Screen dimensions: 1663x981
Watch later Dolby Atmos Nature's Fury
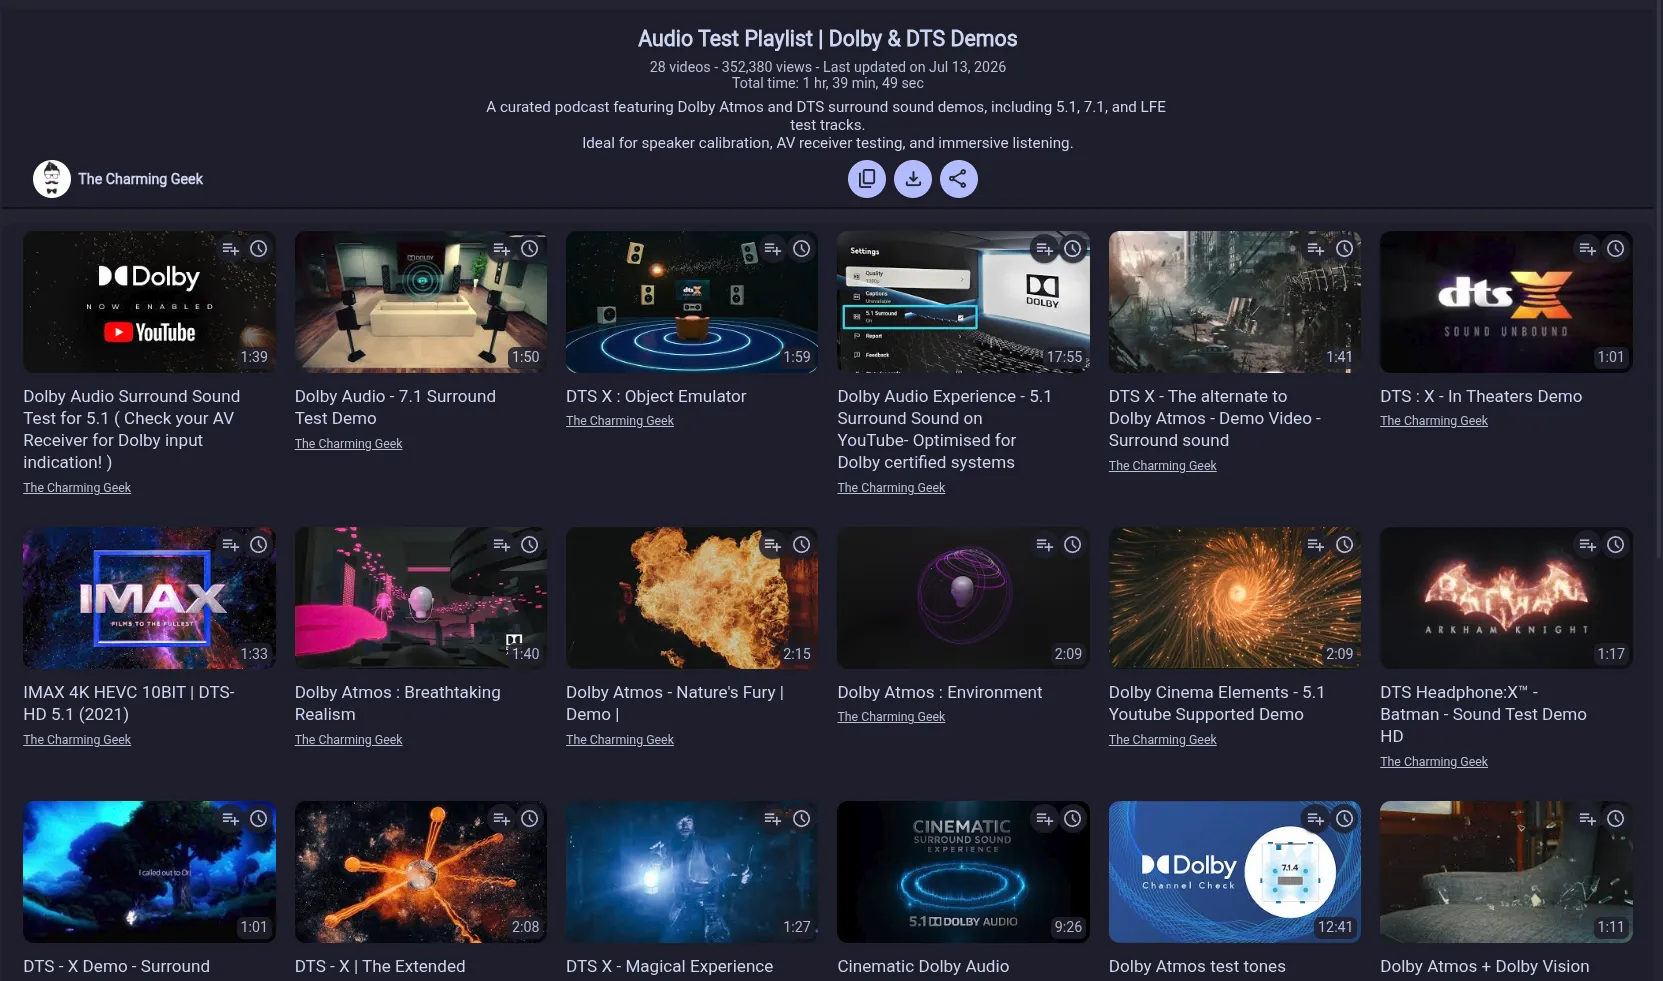pos(802,545)
